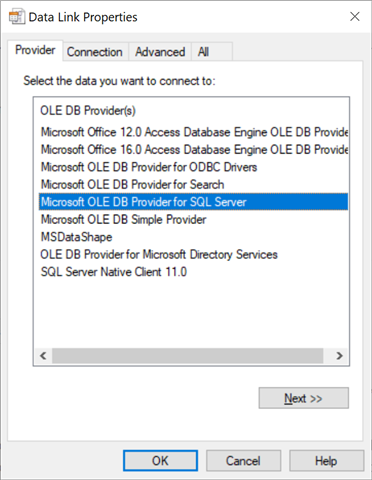Close the Data Link Properties dialog
372x480 pixels.
pos(355,16)
